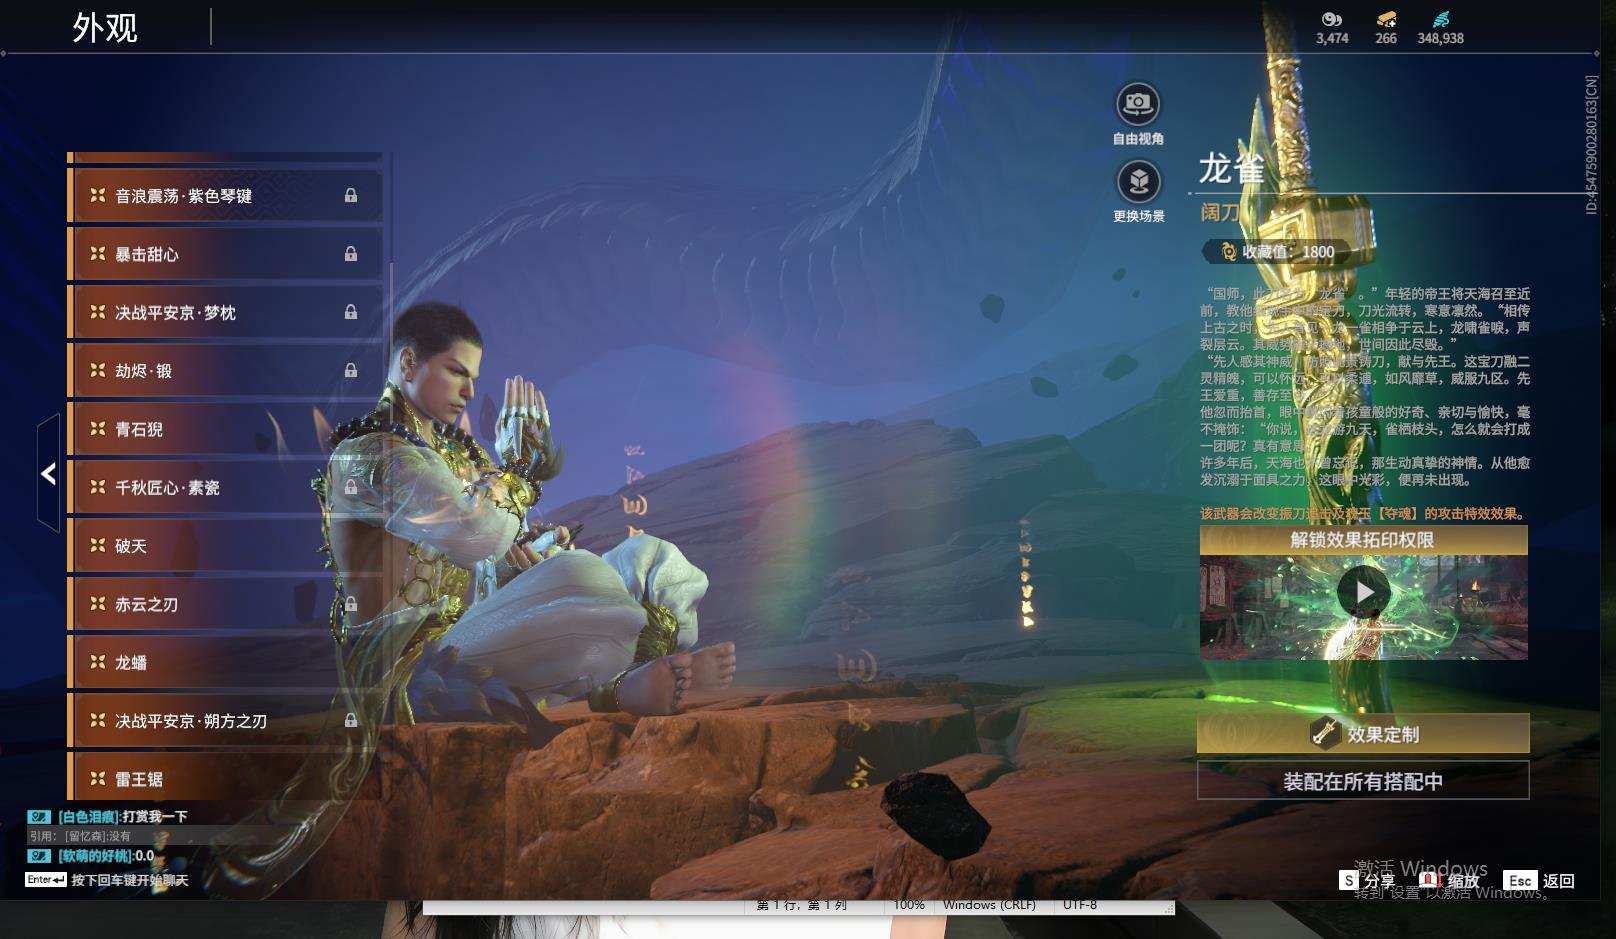Click the Enter key chat prompt icon

point(46,880)
